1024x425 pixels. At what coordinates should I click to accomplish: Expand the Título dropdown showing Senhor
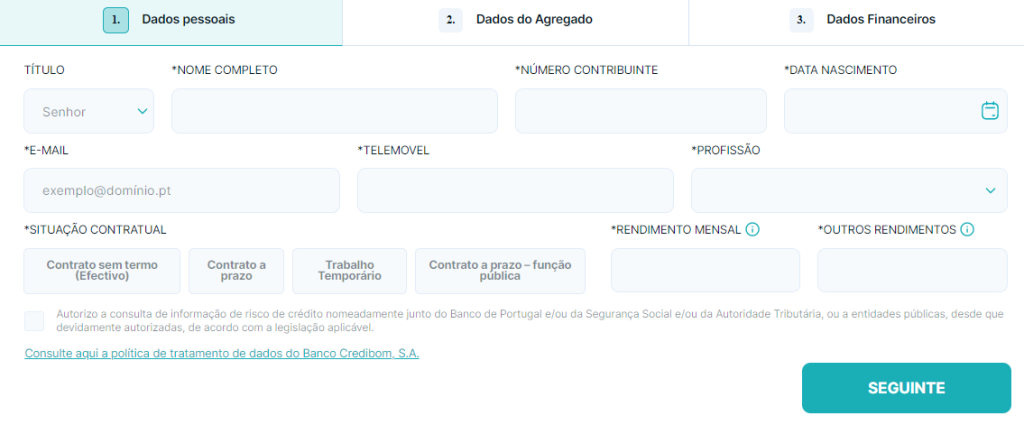(89, 111)
